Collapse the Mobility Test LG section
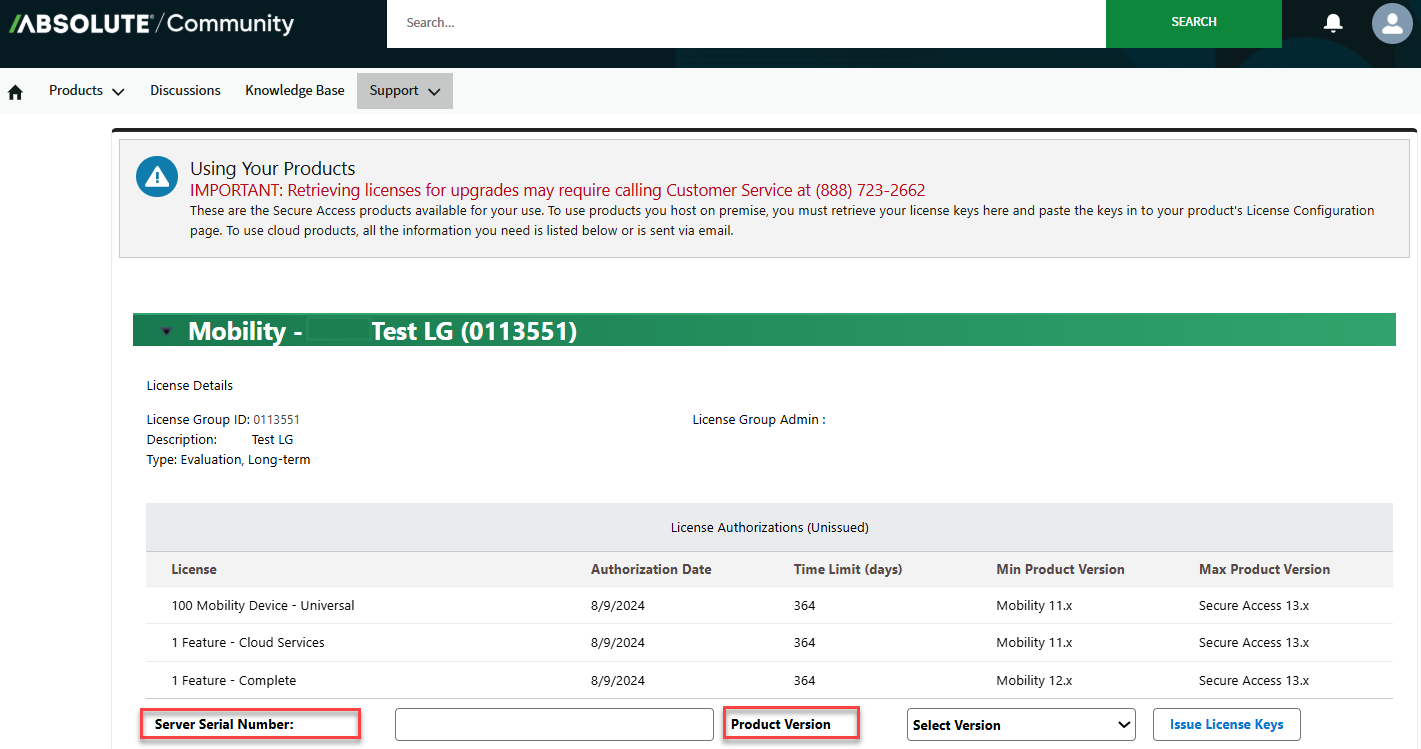Image resolution: width=1421 pixels, height=749 pixels. click(x=166, y=330)
